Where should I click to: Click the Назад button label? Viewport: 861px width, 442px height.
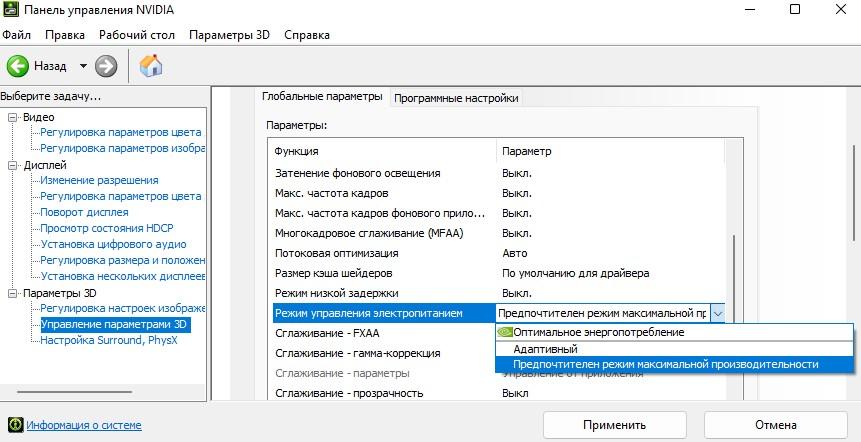50,66
